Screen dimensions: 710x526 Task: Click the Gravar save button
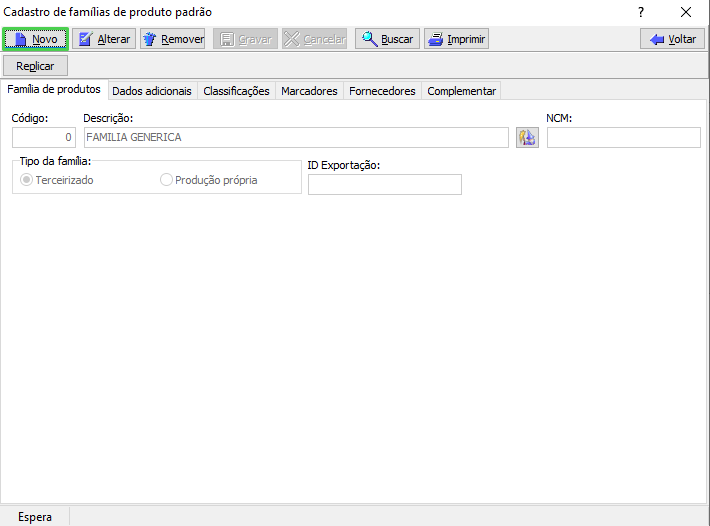(245, 39)
